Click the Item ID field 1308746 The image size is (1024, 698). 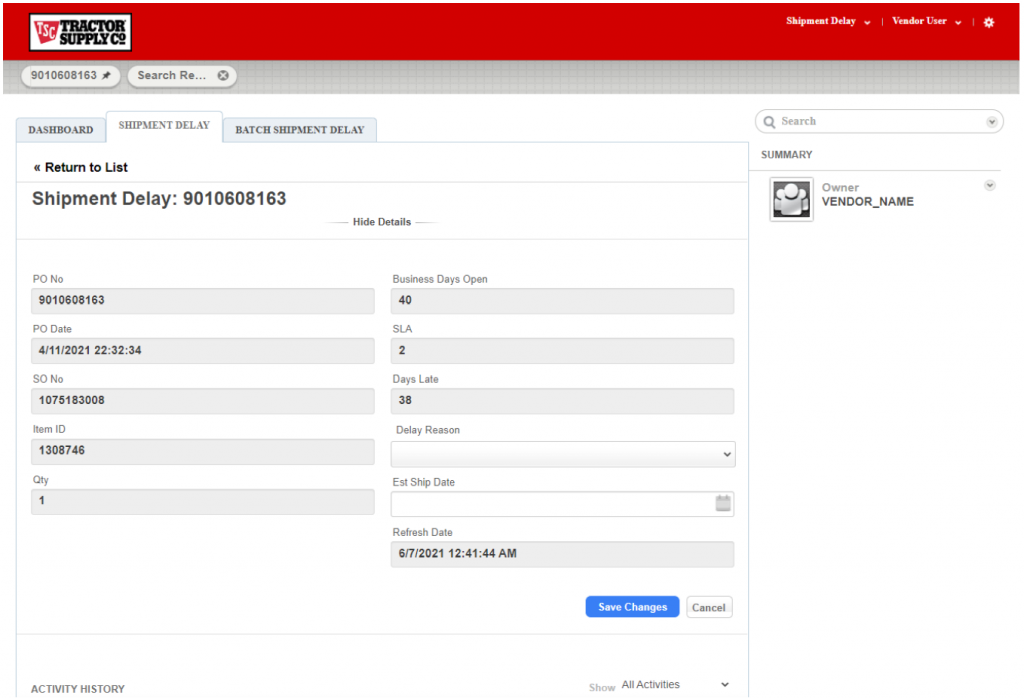click(x=203, y=451)
